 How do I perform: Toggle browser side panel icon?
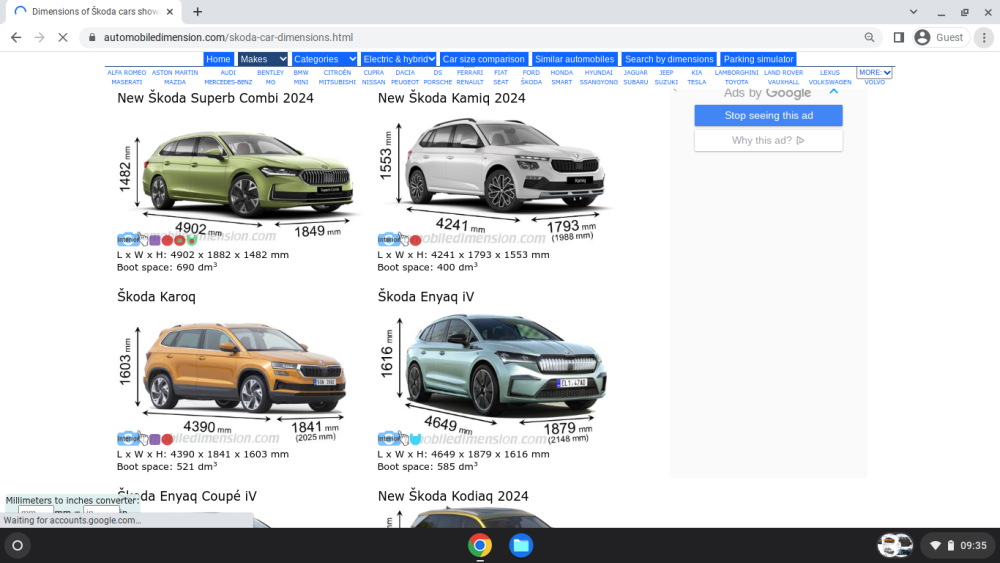tap(899, 38)
